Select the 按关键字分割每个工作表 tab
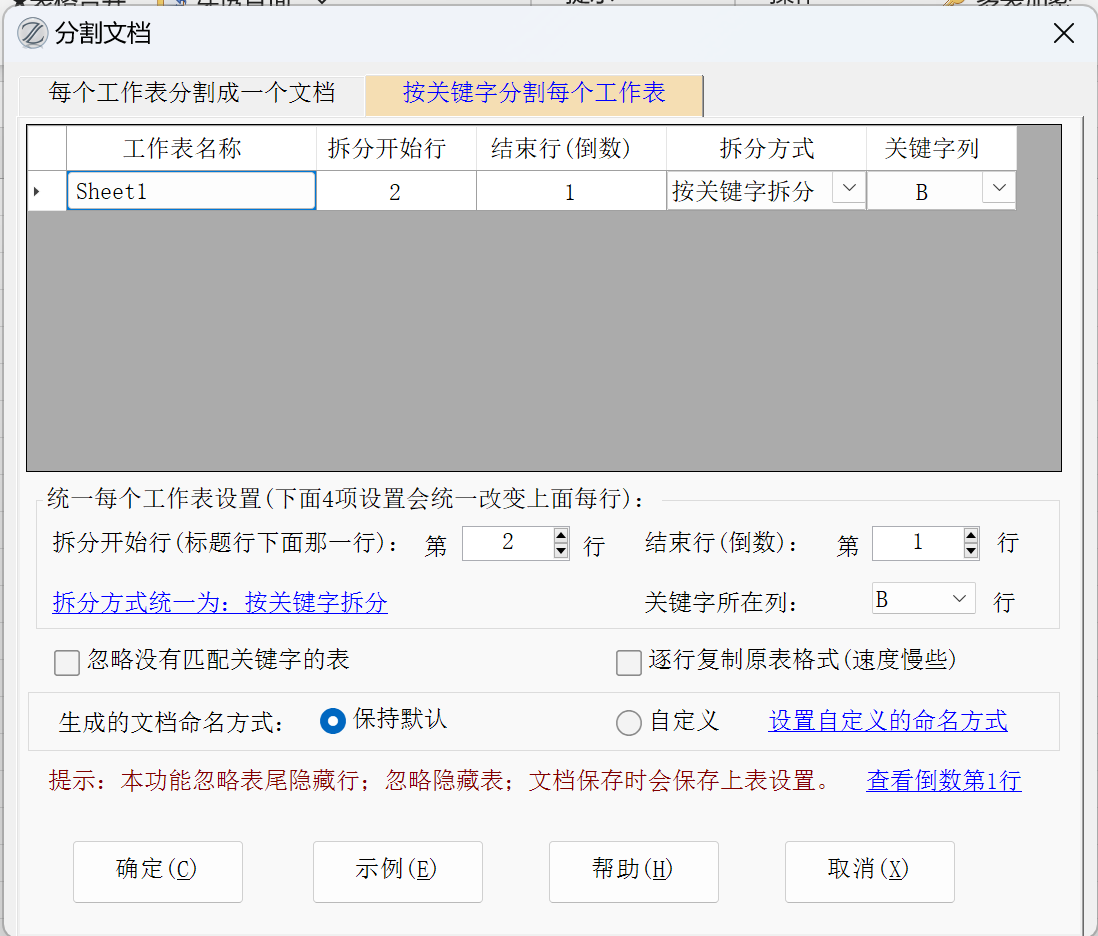 tap(534, 94)
